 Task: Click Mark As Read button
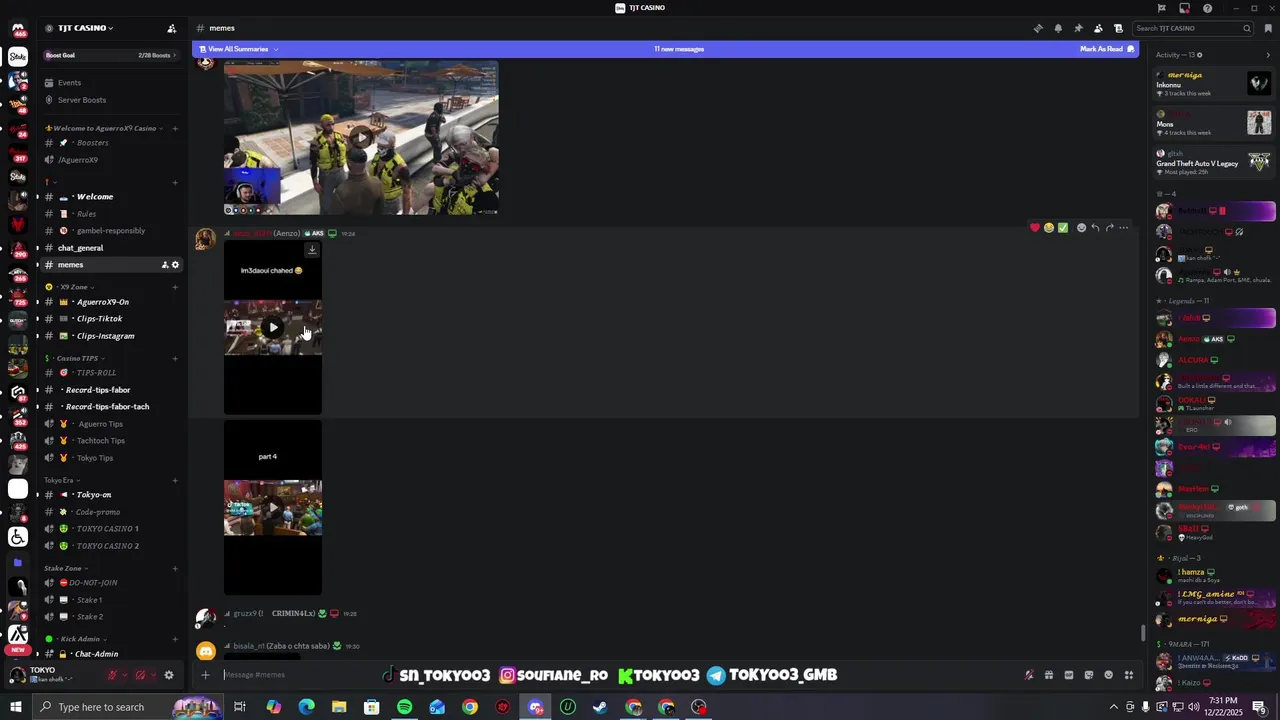[x=1107, y=49]
